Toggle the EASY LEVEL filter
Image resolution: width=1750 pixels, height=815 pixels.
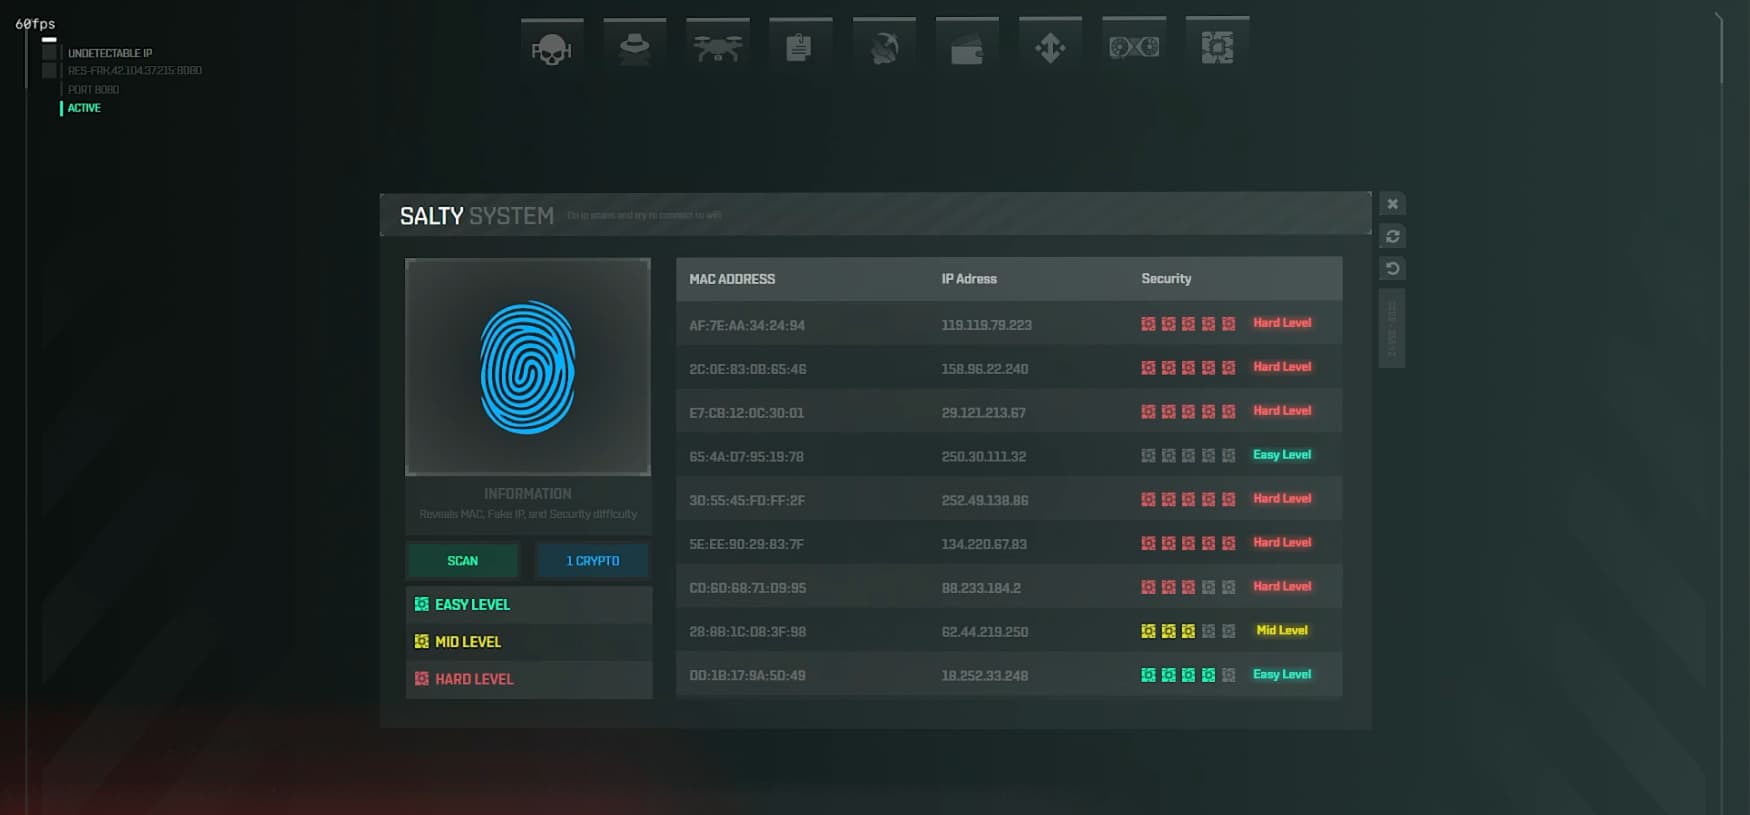pos(529,605)
